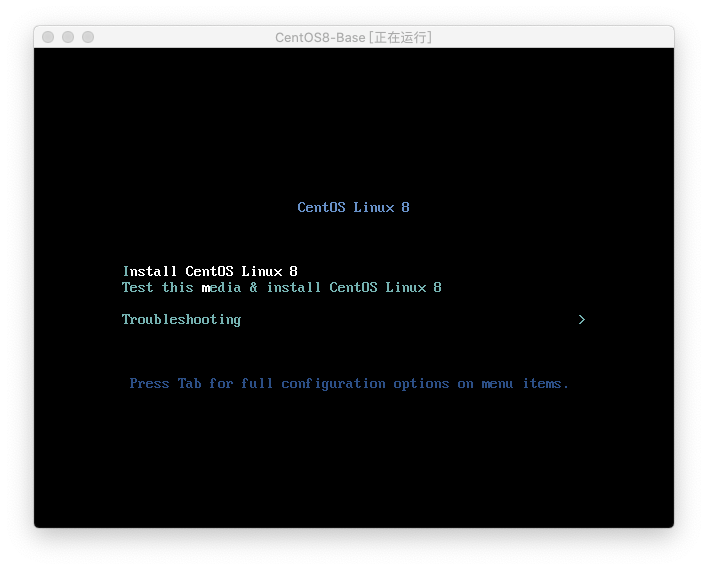
Task: Click "configuration options" in the bottom hint
Action: click(x=365, y=383)
